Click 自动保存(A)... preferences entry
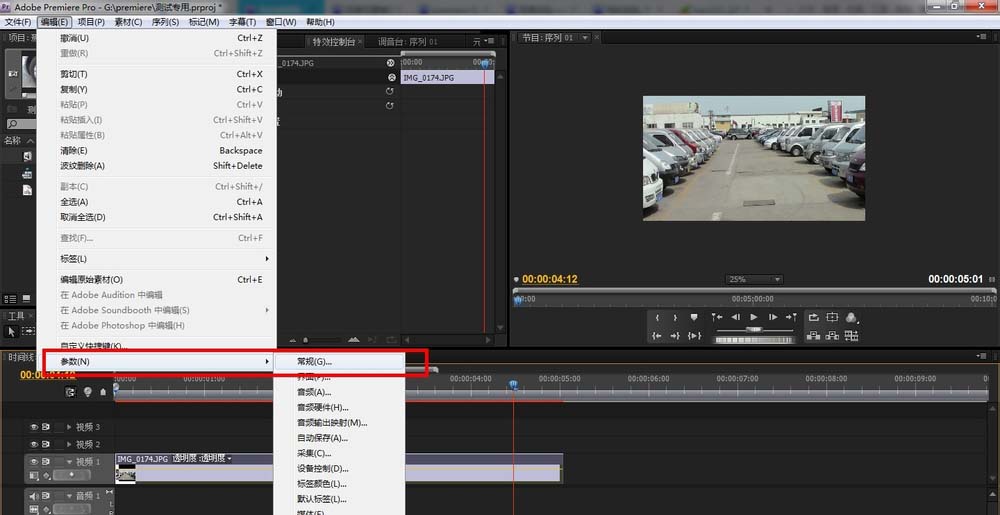Image resolution: width=1000 pixels, height=515 pixels. click(322, 438)
